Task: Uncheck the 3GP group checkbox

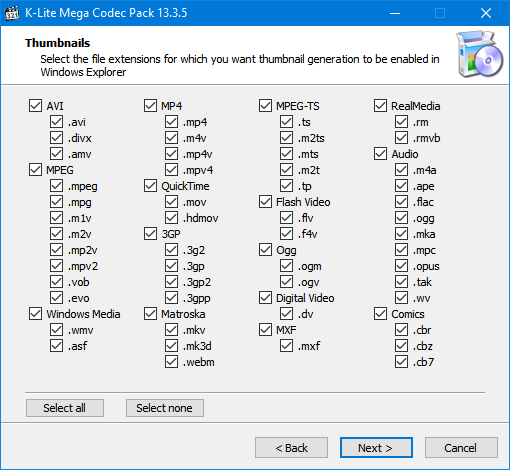Action: pyautogui.click(x=150, y=234)
